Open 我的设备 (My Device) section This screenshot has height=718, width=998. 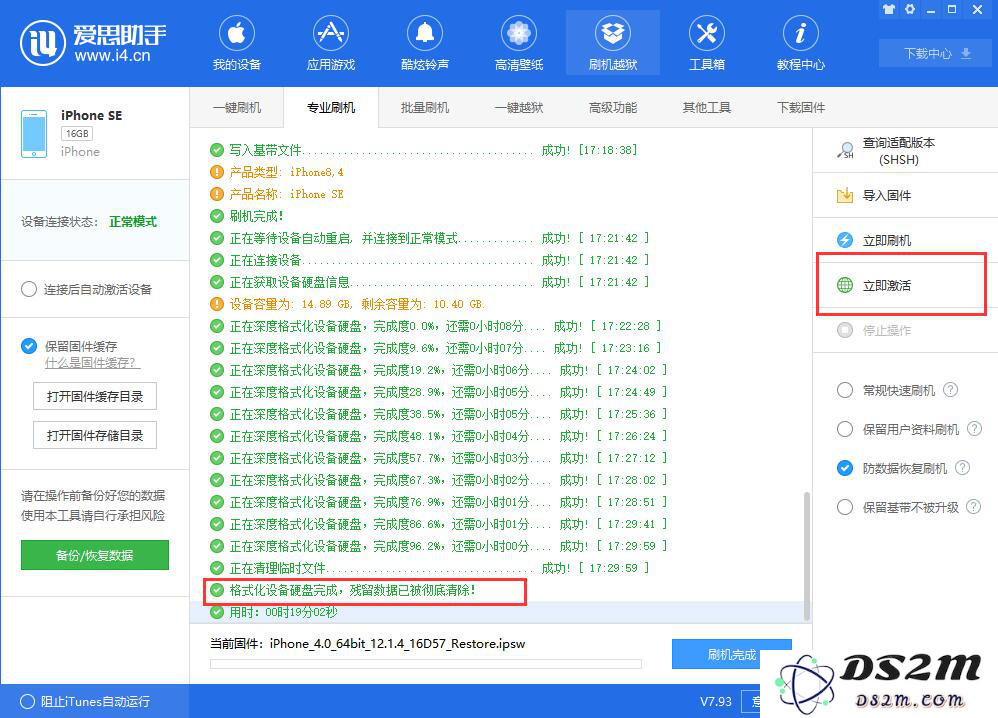coord(236,43)
